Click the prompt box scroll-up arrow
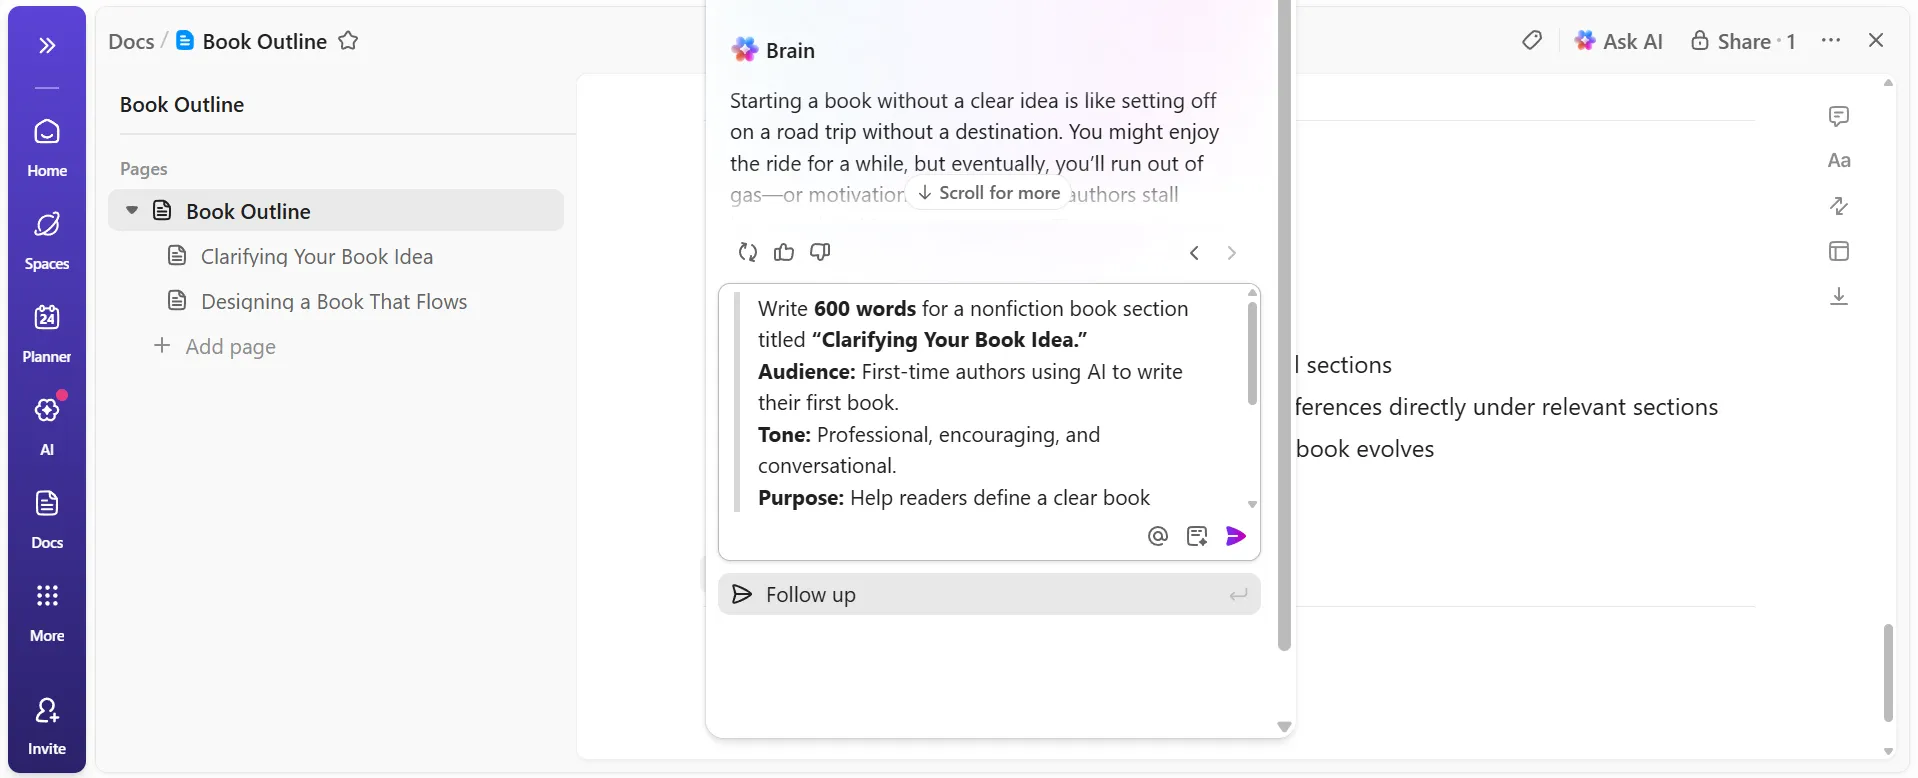 coord(1252,293)
